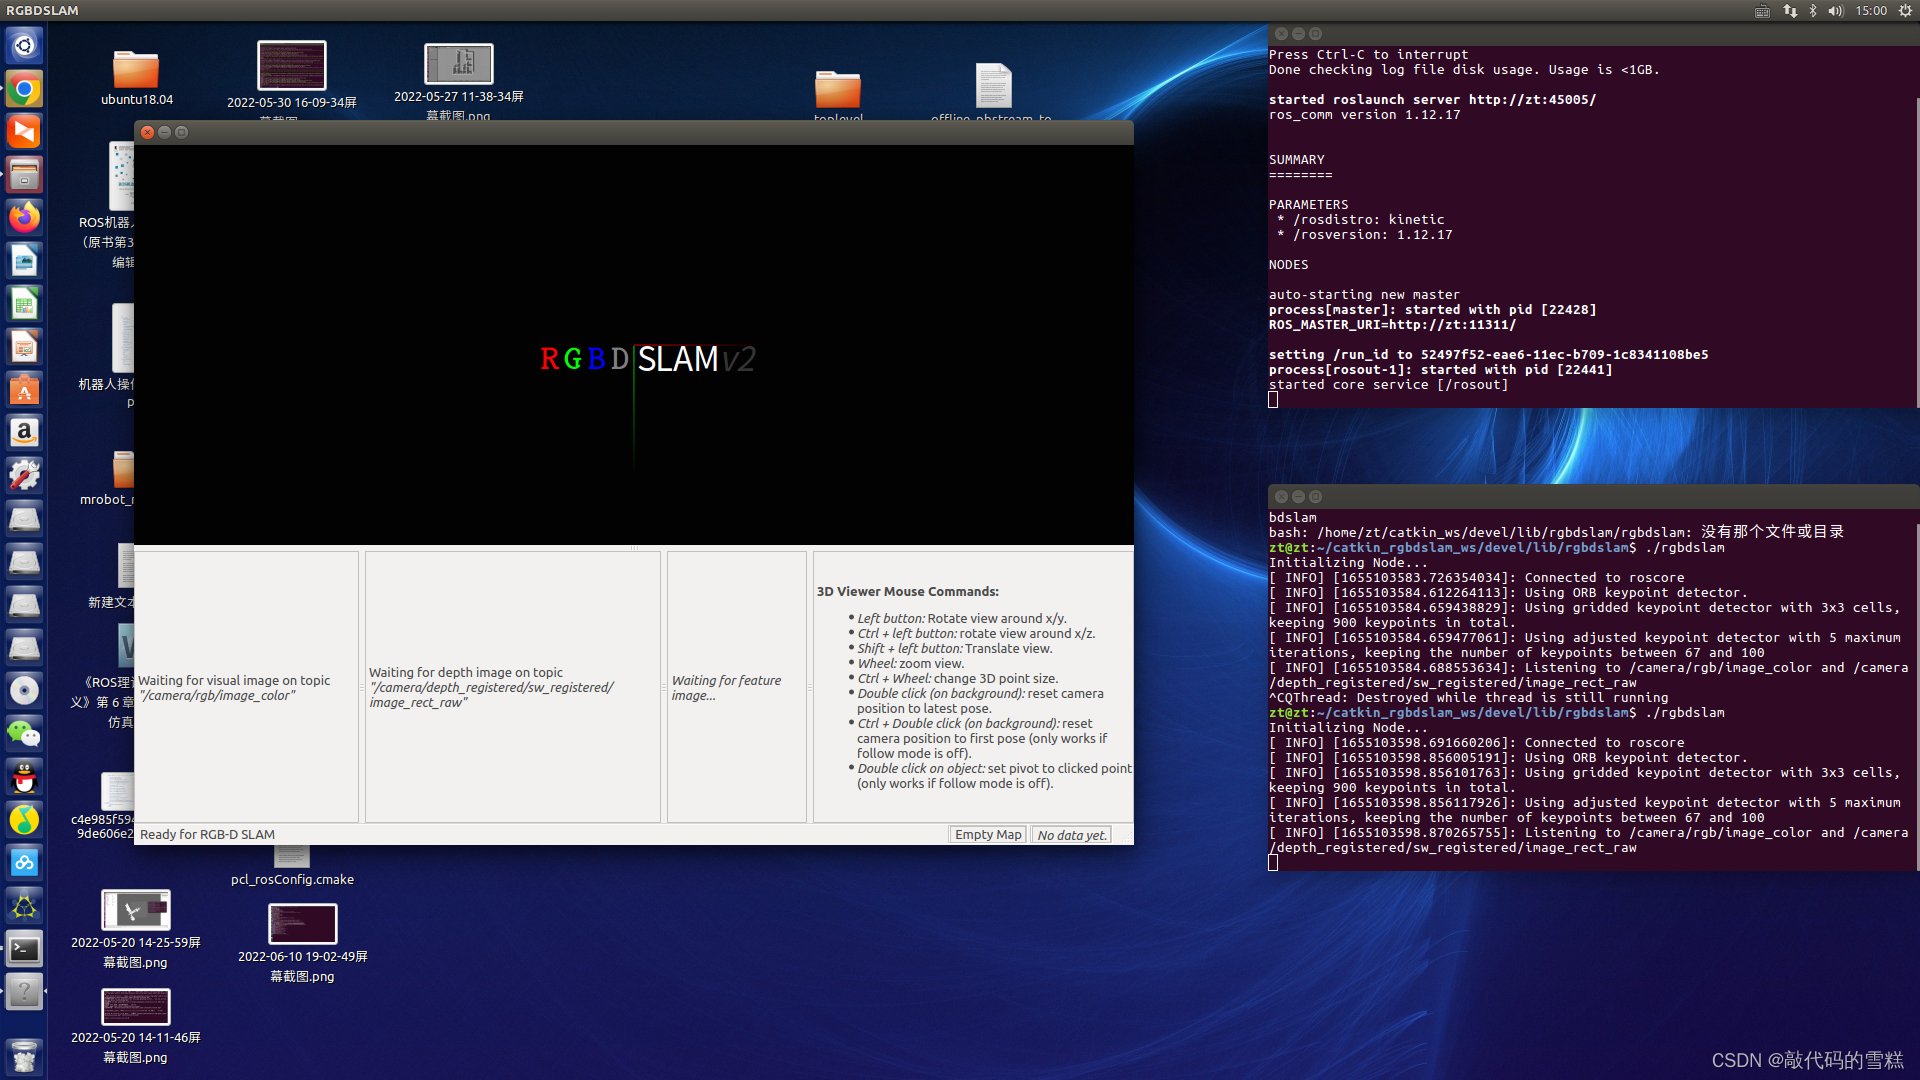Viewport: 1920px width, 1080px height.
Task: Click the Empty Map button in RGBDSLAM
Action: click(988, 833)
